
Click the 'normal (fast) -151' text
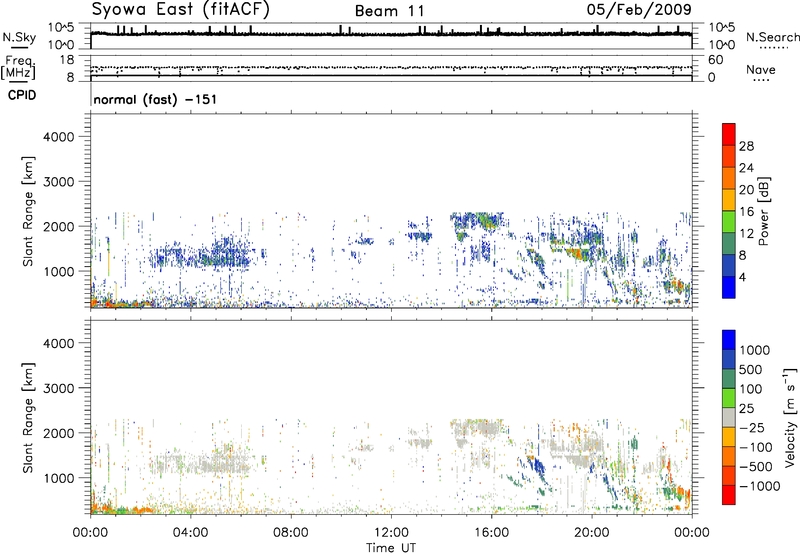(x=155, y=99)
